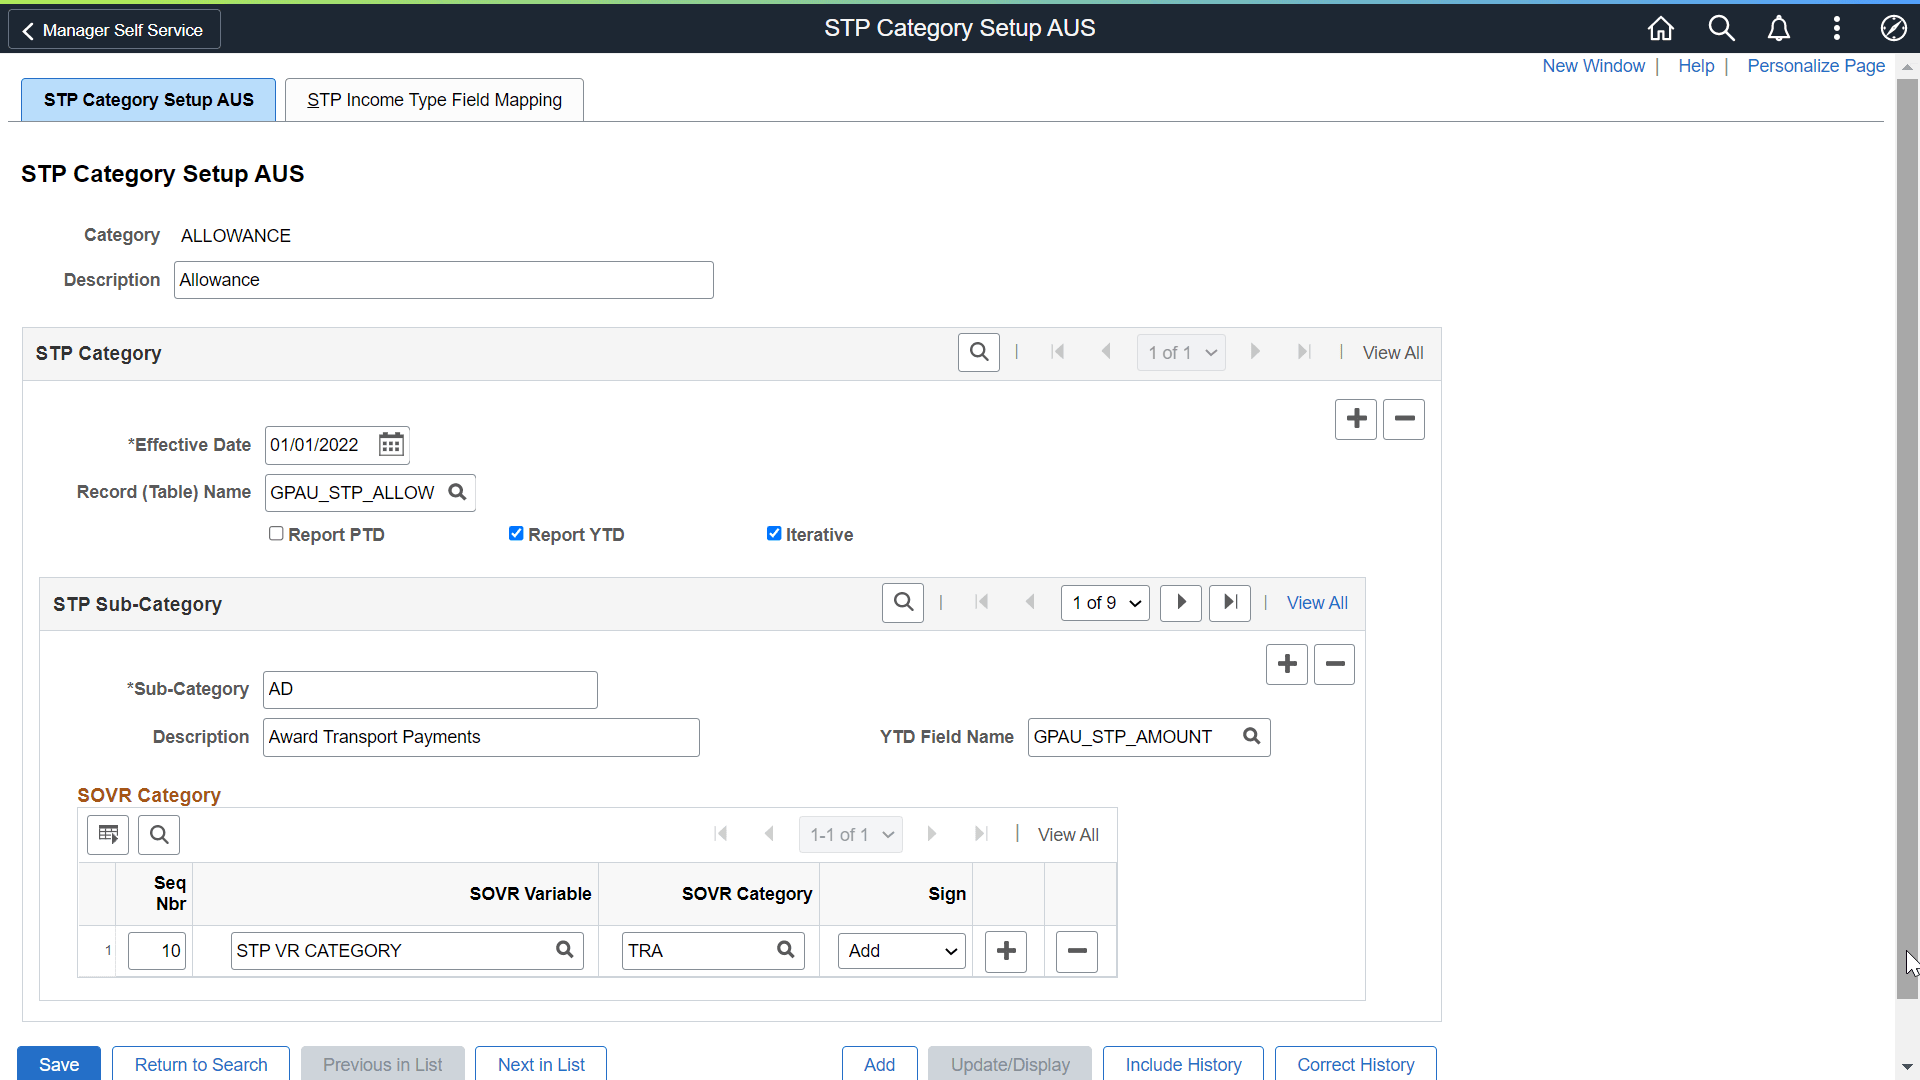Open the Effective Date calendar picker
Screen dimensions: 1920x1080
390,445
